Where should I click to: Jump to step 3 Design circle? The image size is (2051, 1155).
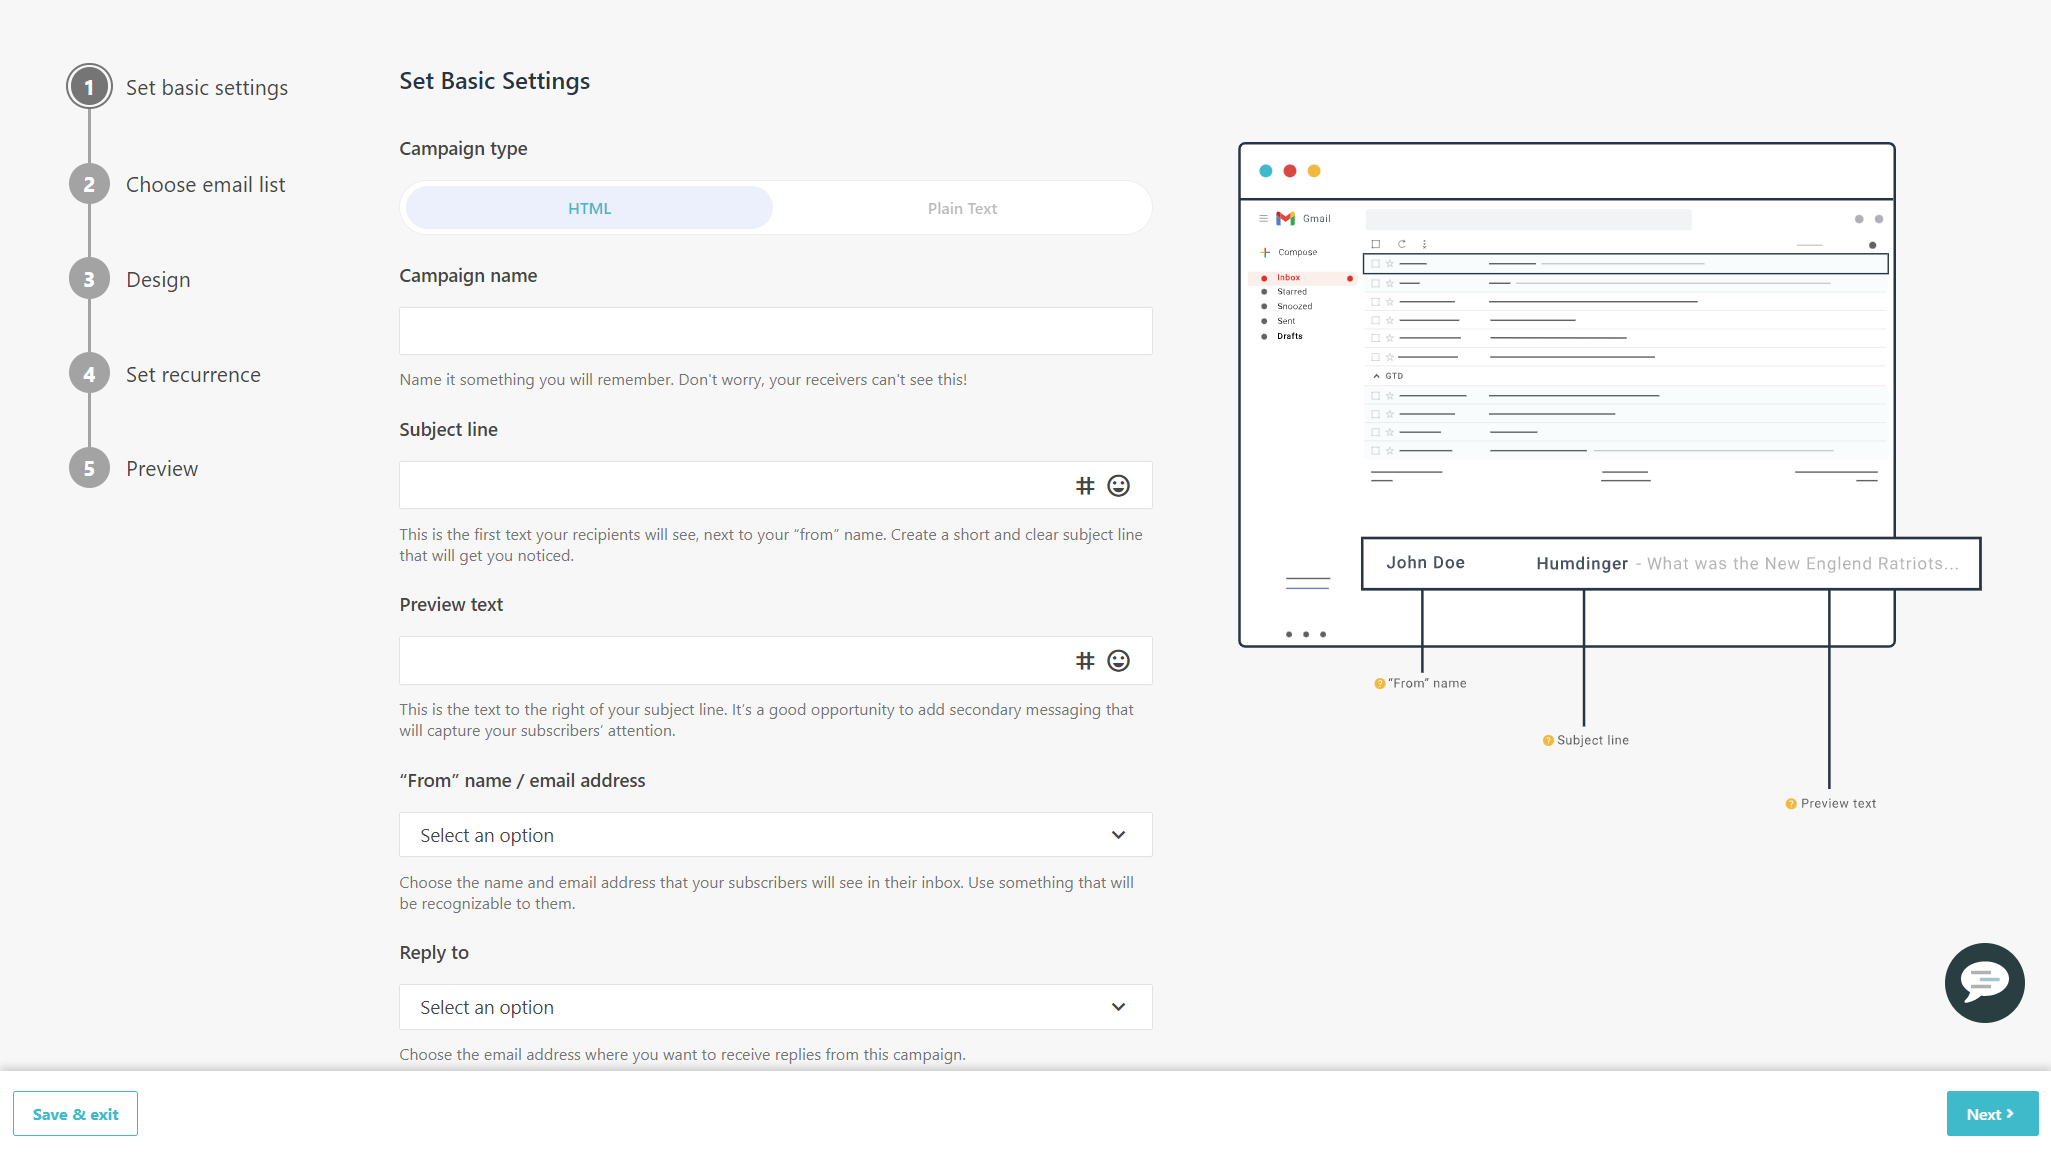click(89, 278)
